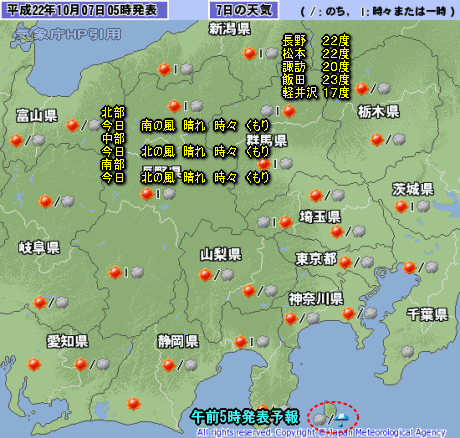Select the sun-cloud icon right of 静岡県 label
The width and height of the screenshot is (460, 438).
pyautogui.click(x=251, y=342)
